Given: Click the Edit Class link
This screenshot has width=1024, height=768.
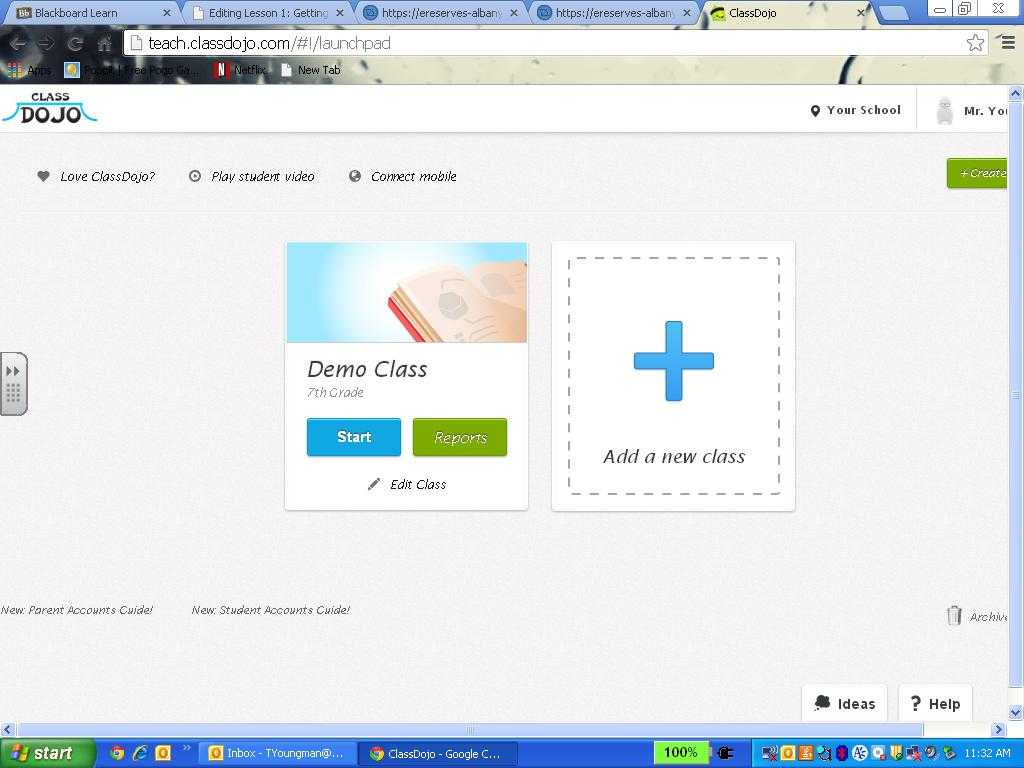Looking at the screenshot, I should (x=418, y=485).
